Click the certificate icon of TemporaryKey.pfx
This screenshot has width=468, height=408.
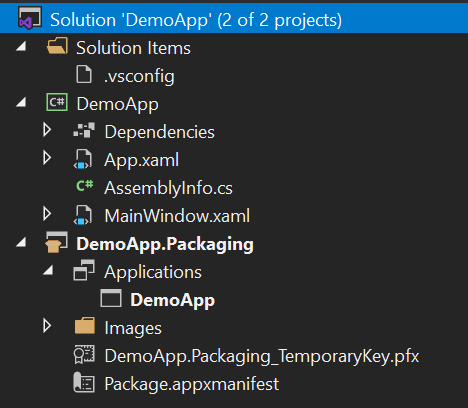click(x=84, y=354)
